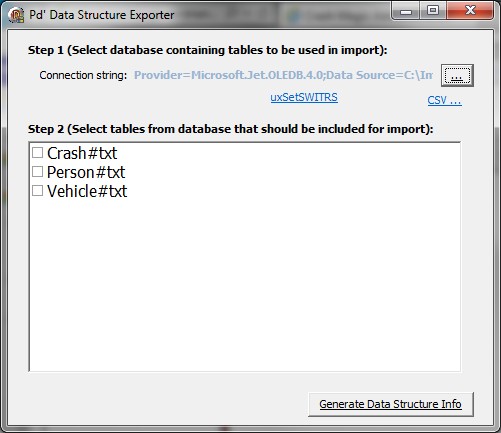
Task: Check the Crash#txt checkbox
Action: coord(37,153)
